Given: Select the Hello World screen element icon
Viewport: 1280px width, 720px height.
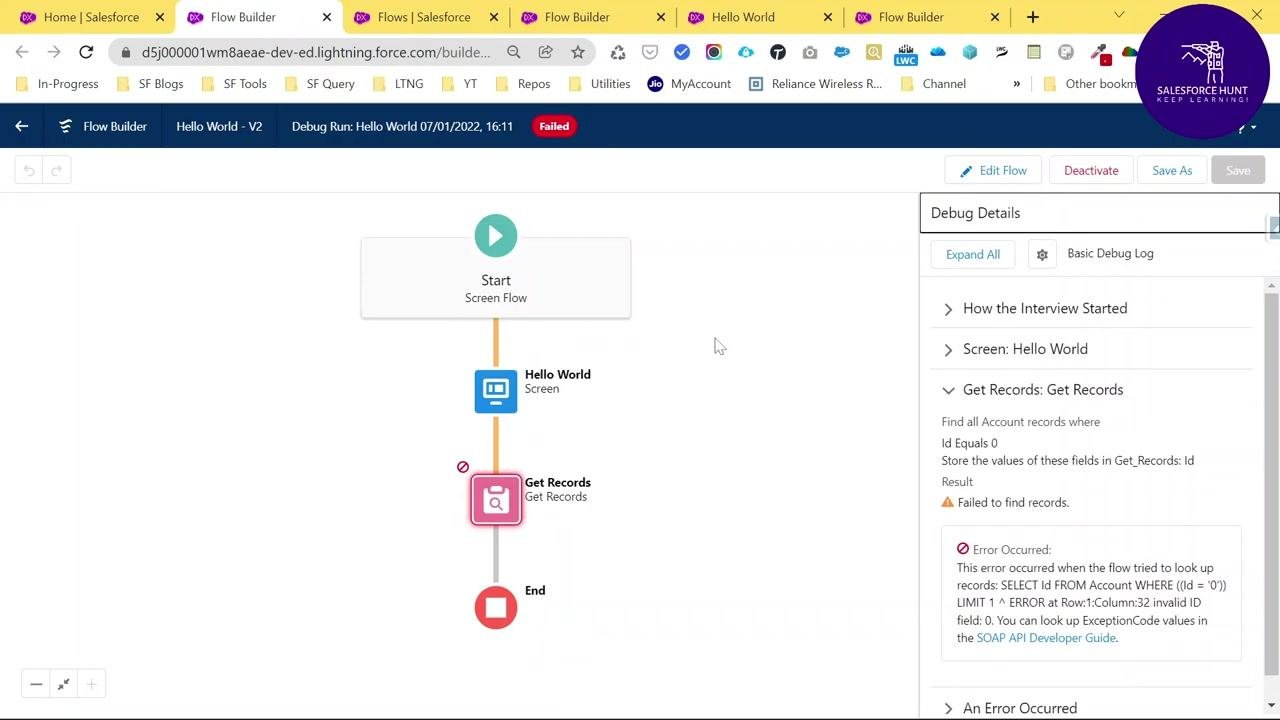Looking at the screenshot, I should [496, 391].
